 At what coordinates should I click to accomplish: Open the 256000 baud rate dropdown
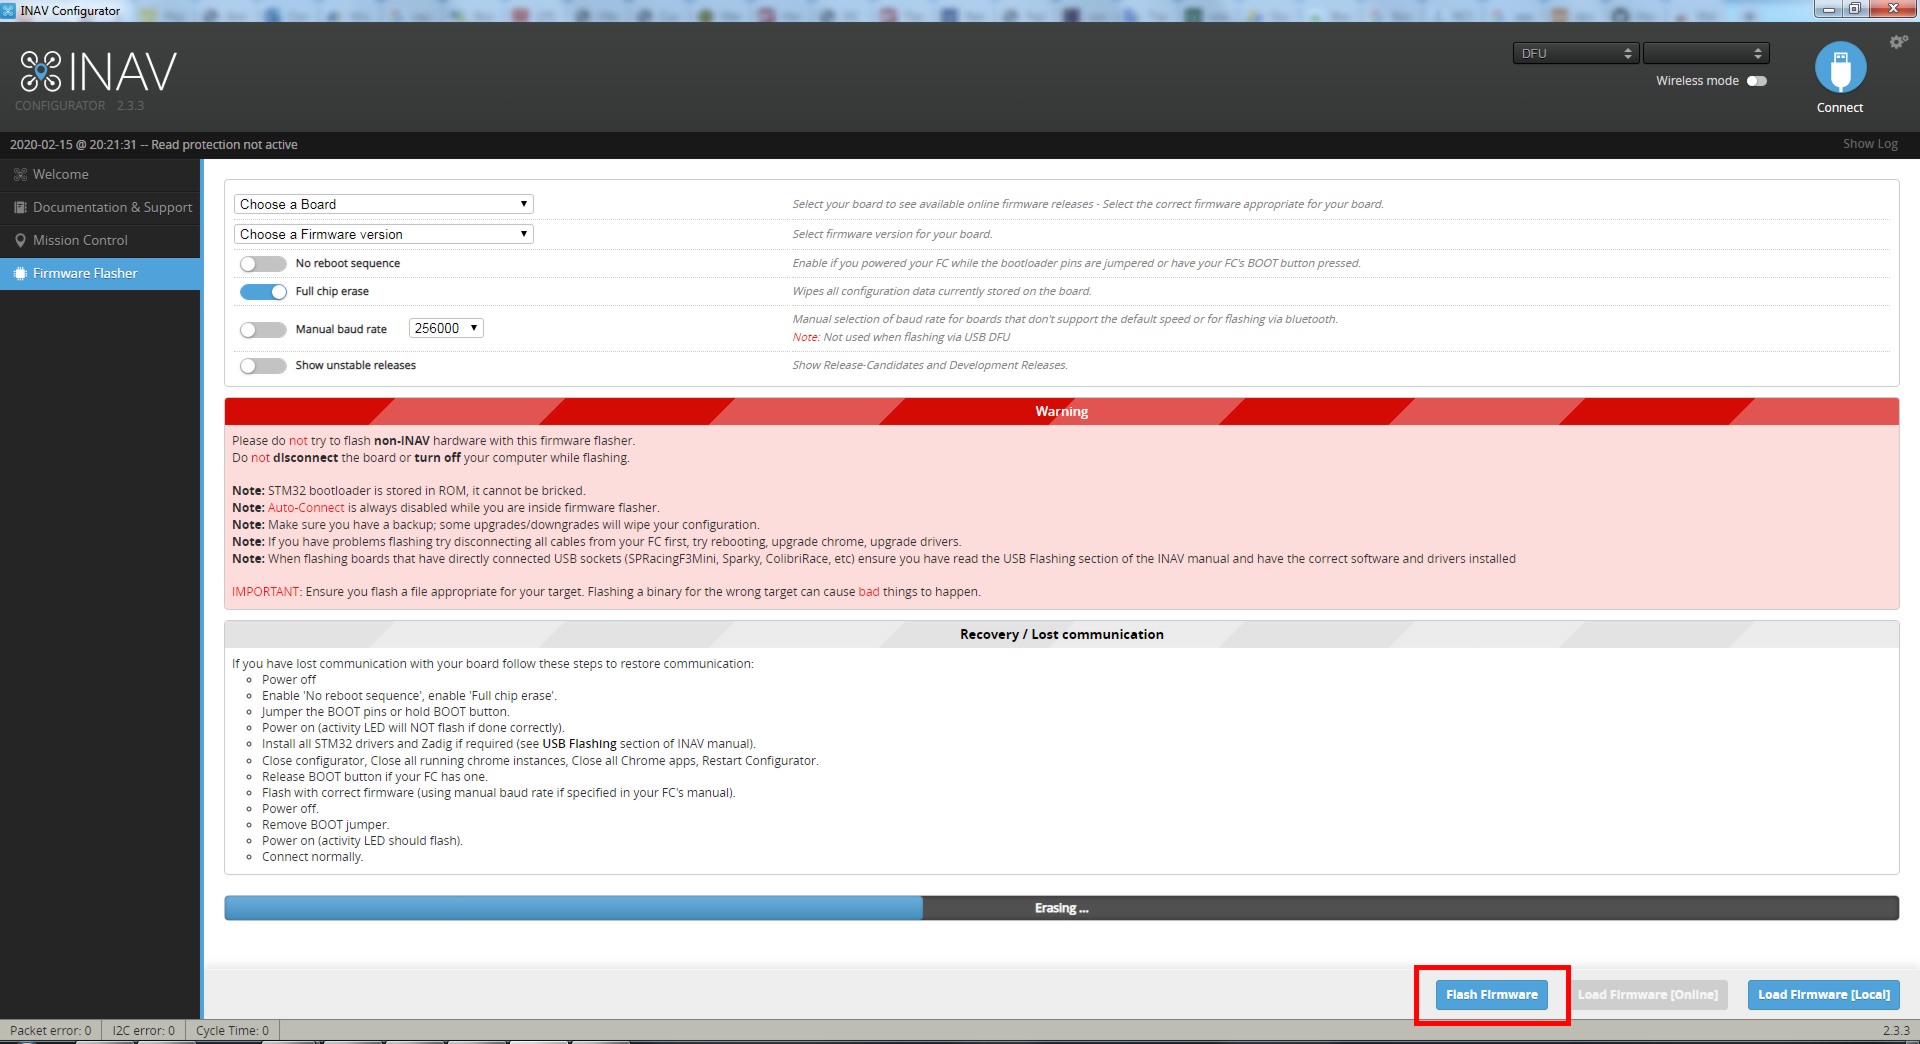pyautogui.click(x=446, y=328)
